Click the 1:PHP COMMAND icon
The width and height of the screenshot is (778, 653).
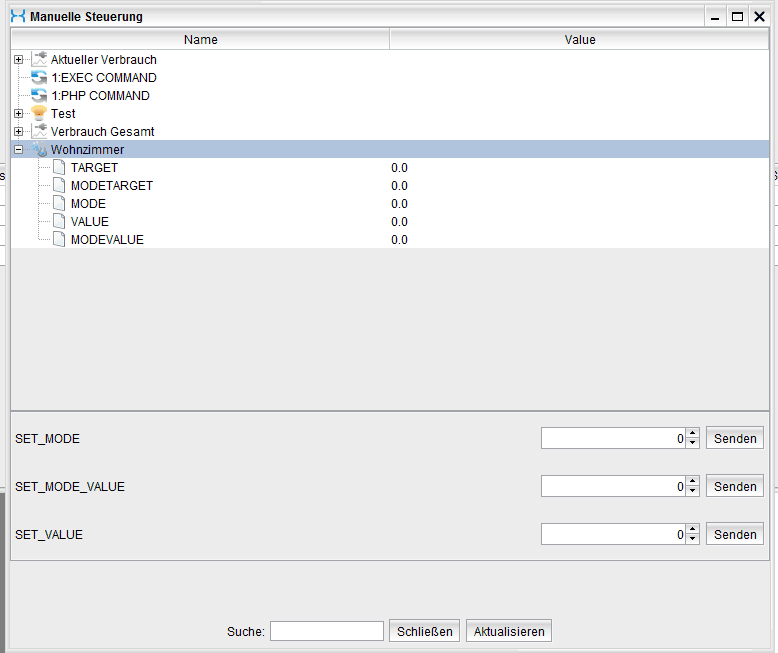pos(39,96)
